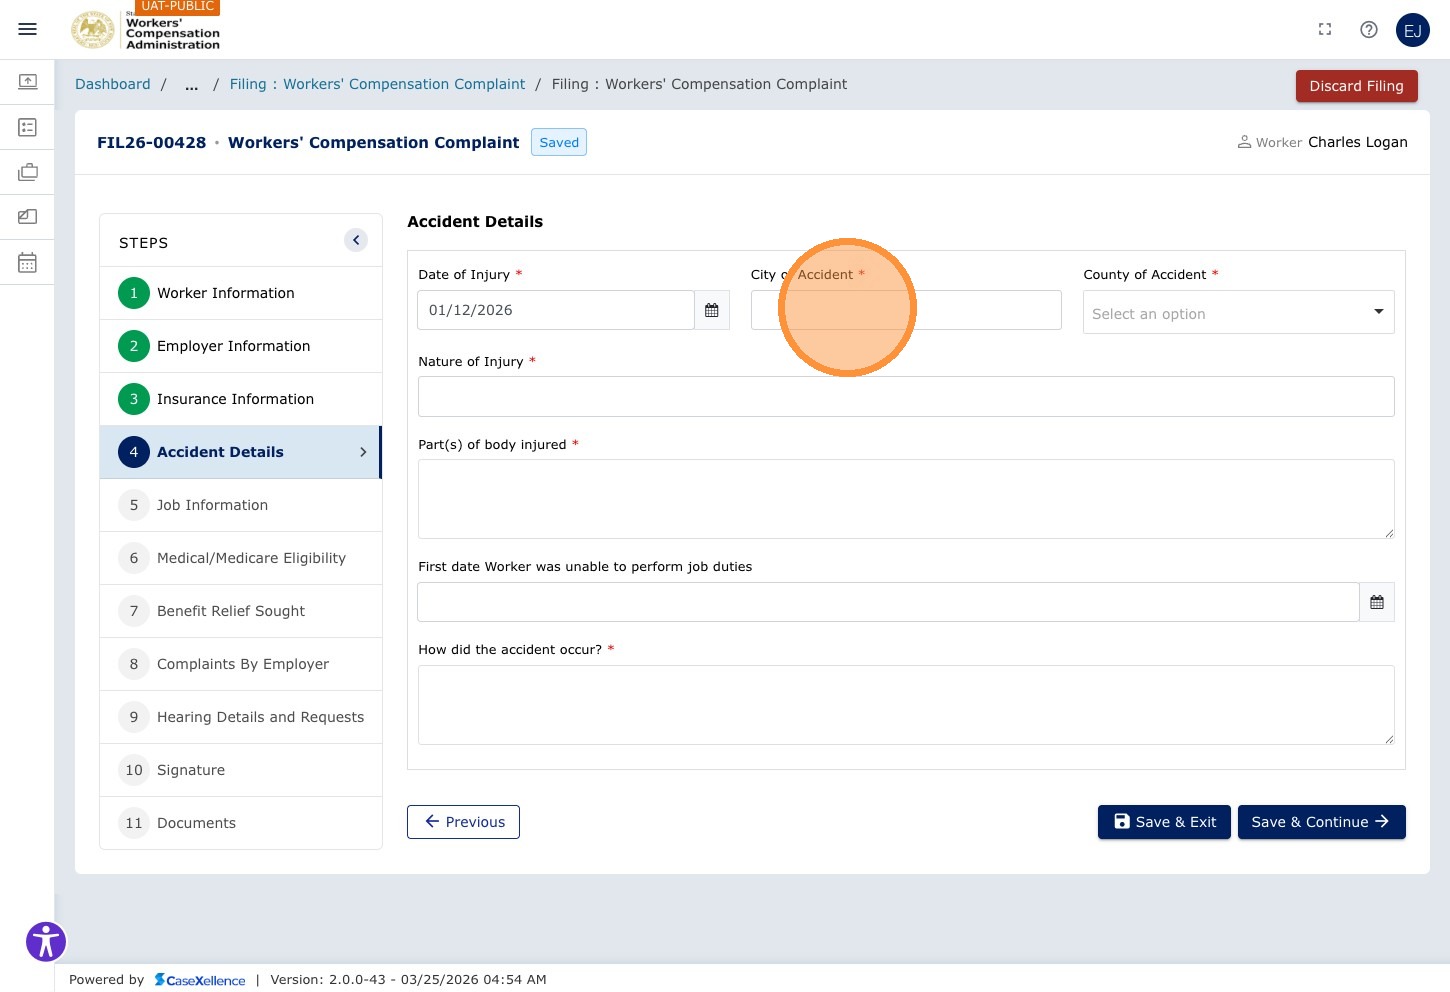Focus the Part(s) of body injured textarea

tap(906, 499)
